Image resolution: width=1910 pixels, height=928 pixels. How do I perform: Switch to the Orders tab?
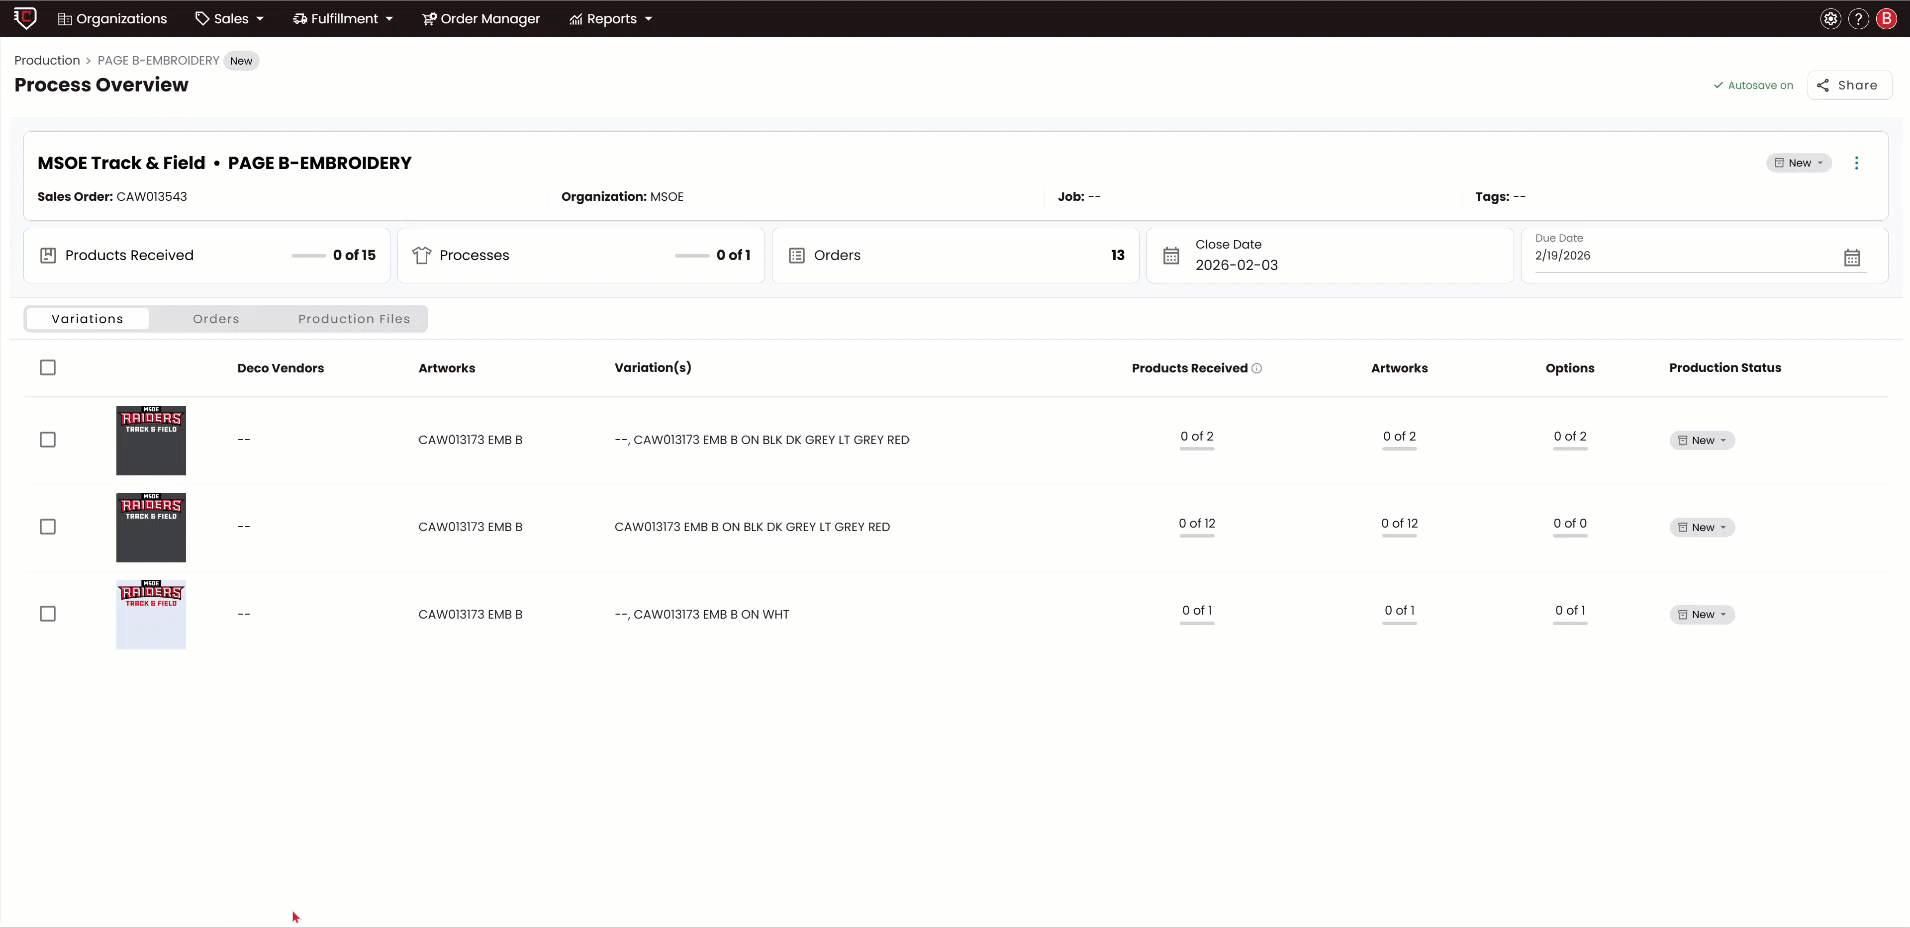pyautogui.click(x=216, y=318)
